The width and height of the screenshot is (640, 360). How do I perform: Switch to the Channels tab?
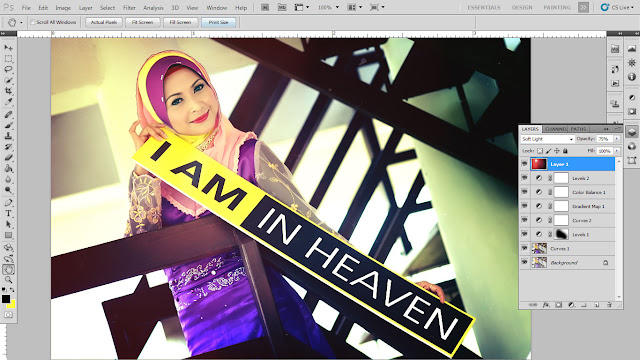[x=556, y=129]
